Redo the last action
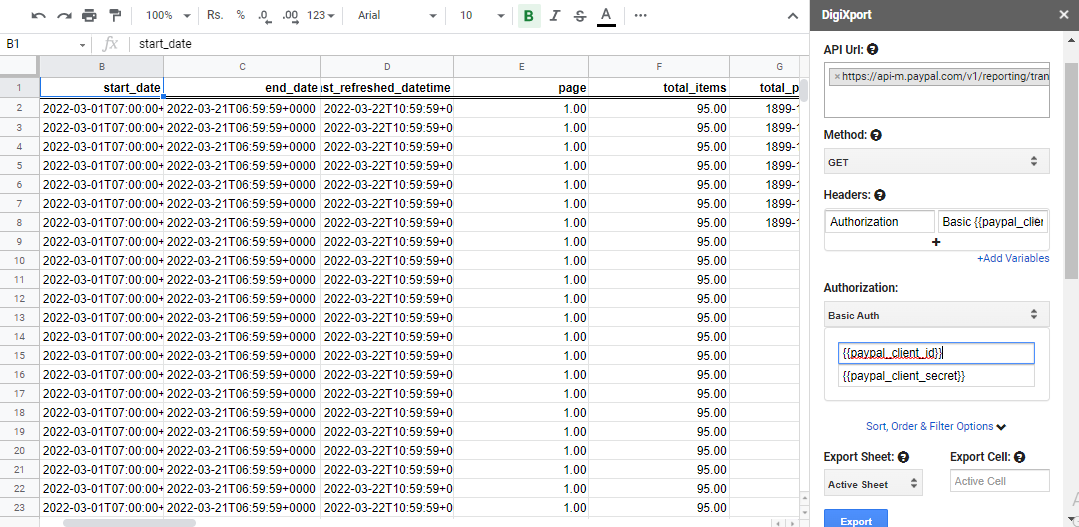 click(64, 15)
